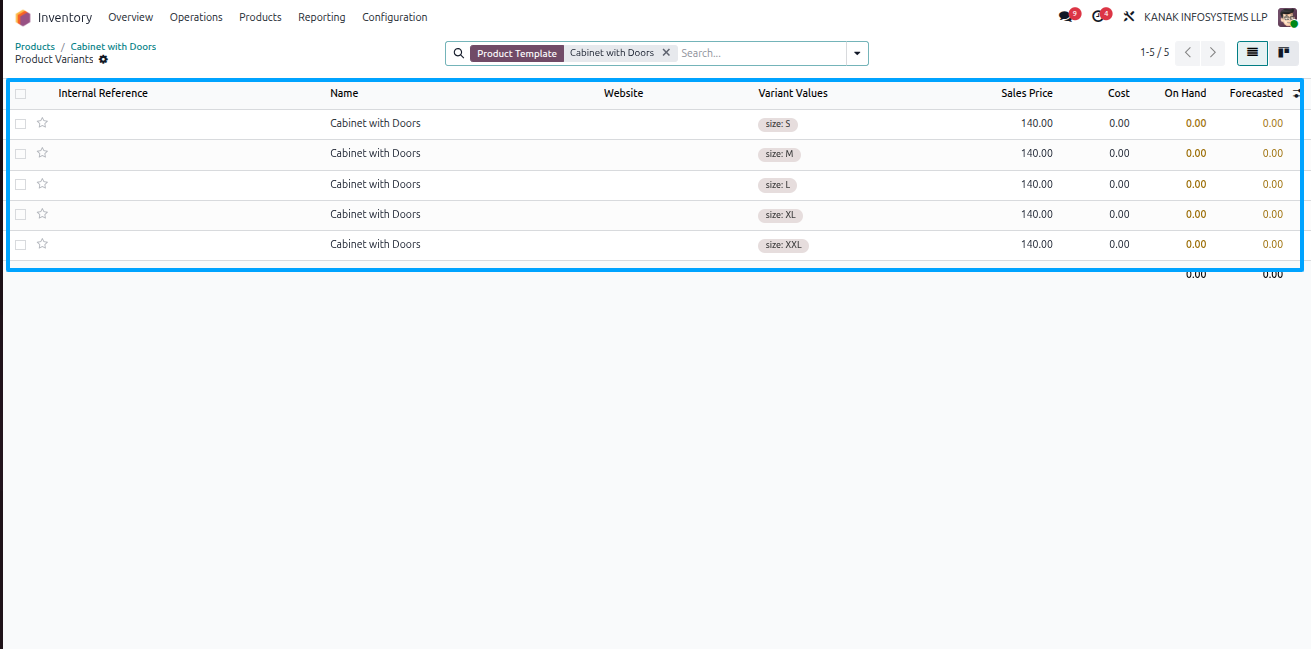
Task: Open KANAK INFOSYSTEMS LLP company switcher
Action: [x=1206, y=17]
